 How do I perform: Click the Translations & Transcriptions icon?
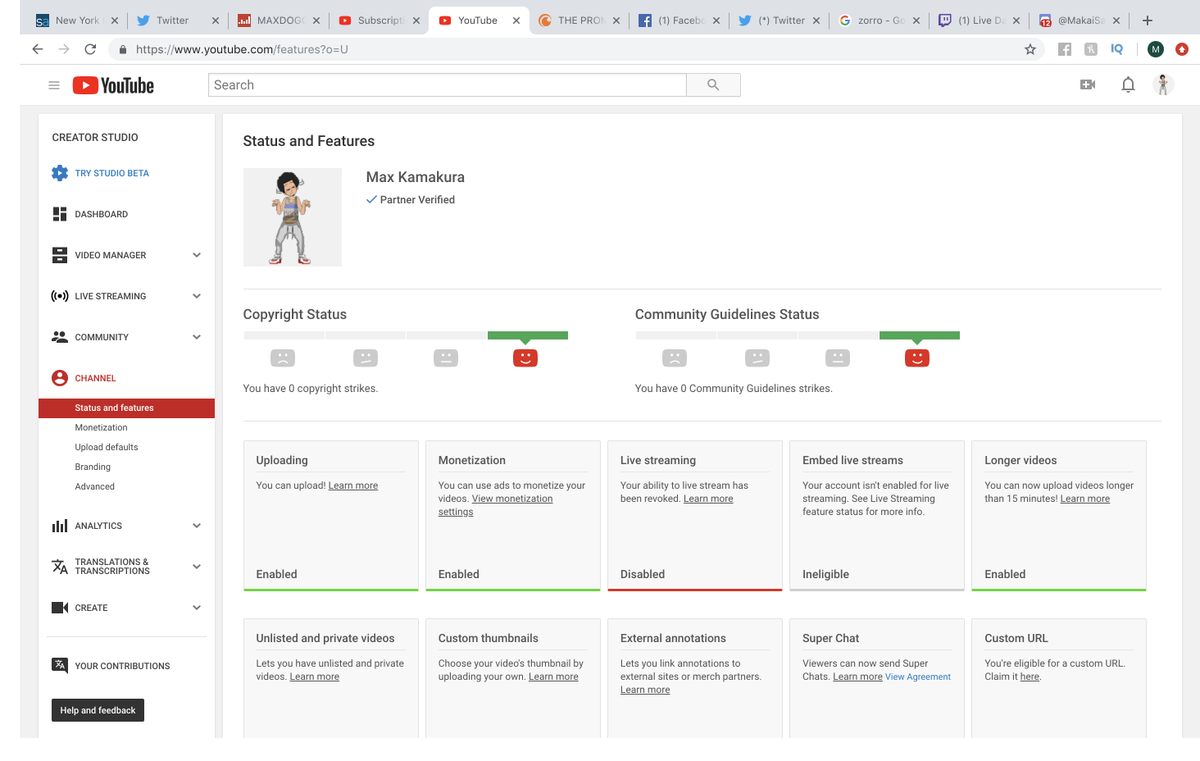coord(60,566)
